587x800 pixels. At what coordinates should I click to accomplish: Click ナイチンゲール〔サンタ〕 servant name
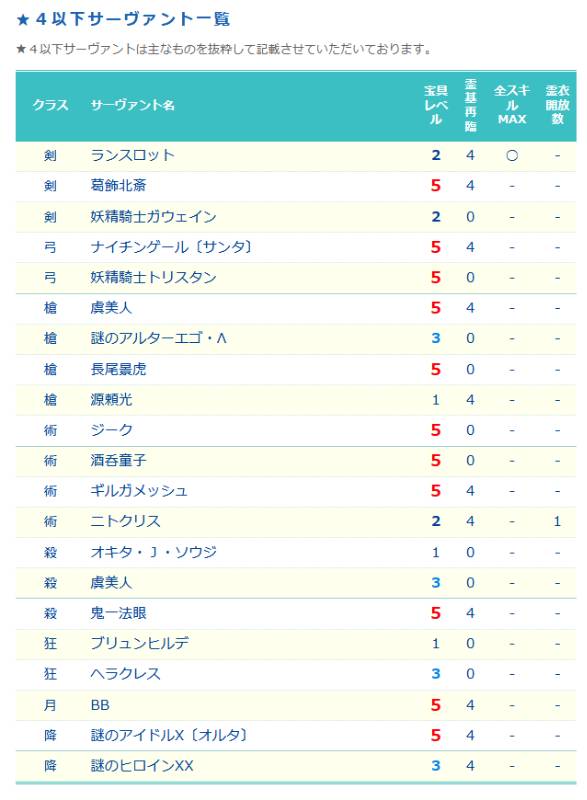[x=171, y=247]
